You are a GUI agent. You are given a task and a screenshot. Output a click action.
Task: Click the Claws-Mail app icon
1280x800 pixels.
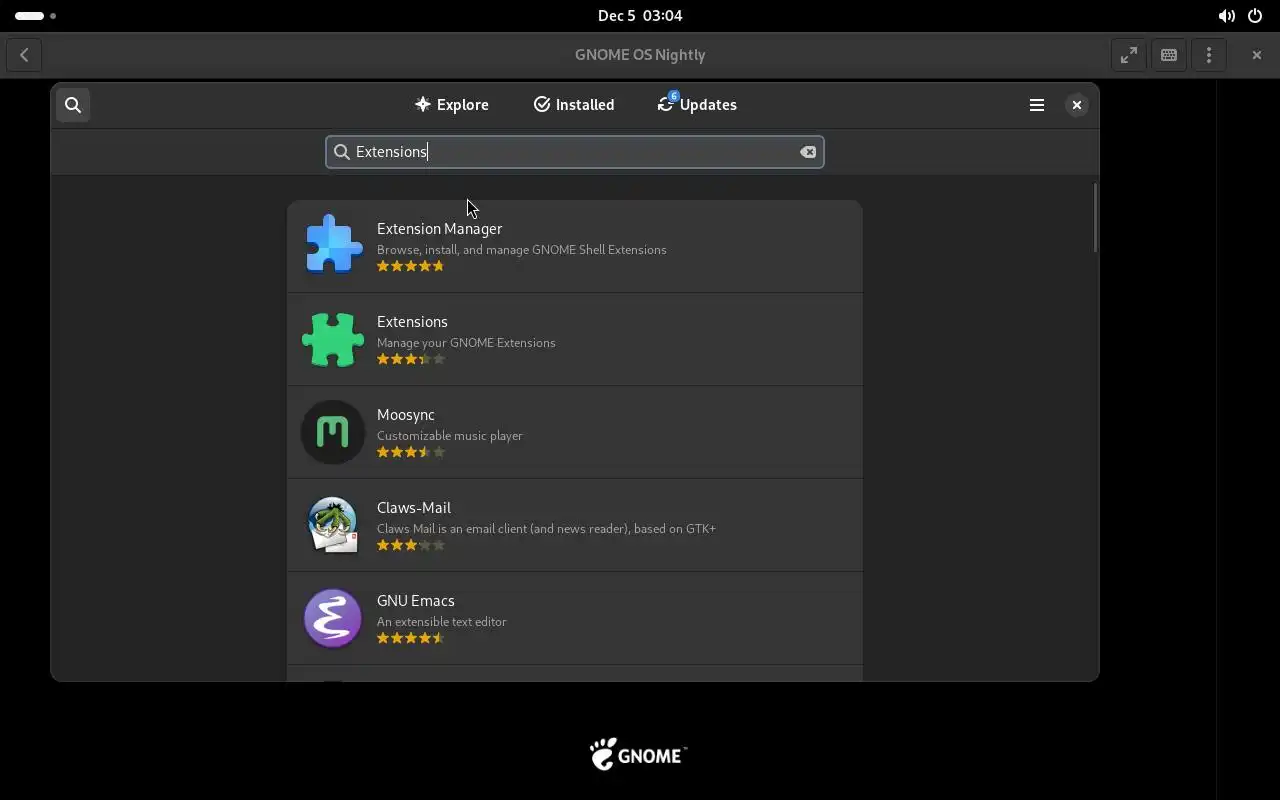point(333,525)
